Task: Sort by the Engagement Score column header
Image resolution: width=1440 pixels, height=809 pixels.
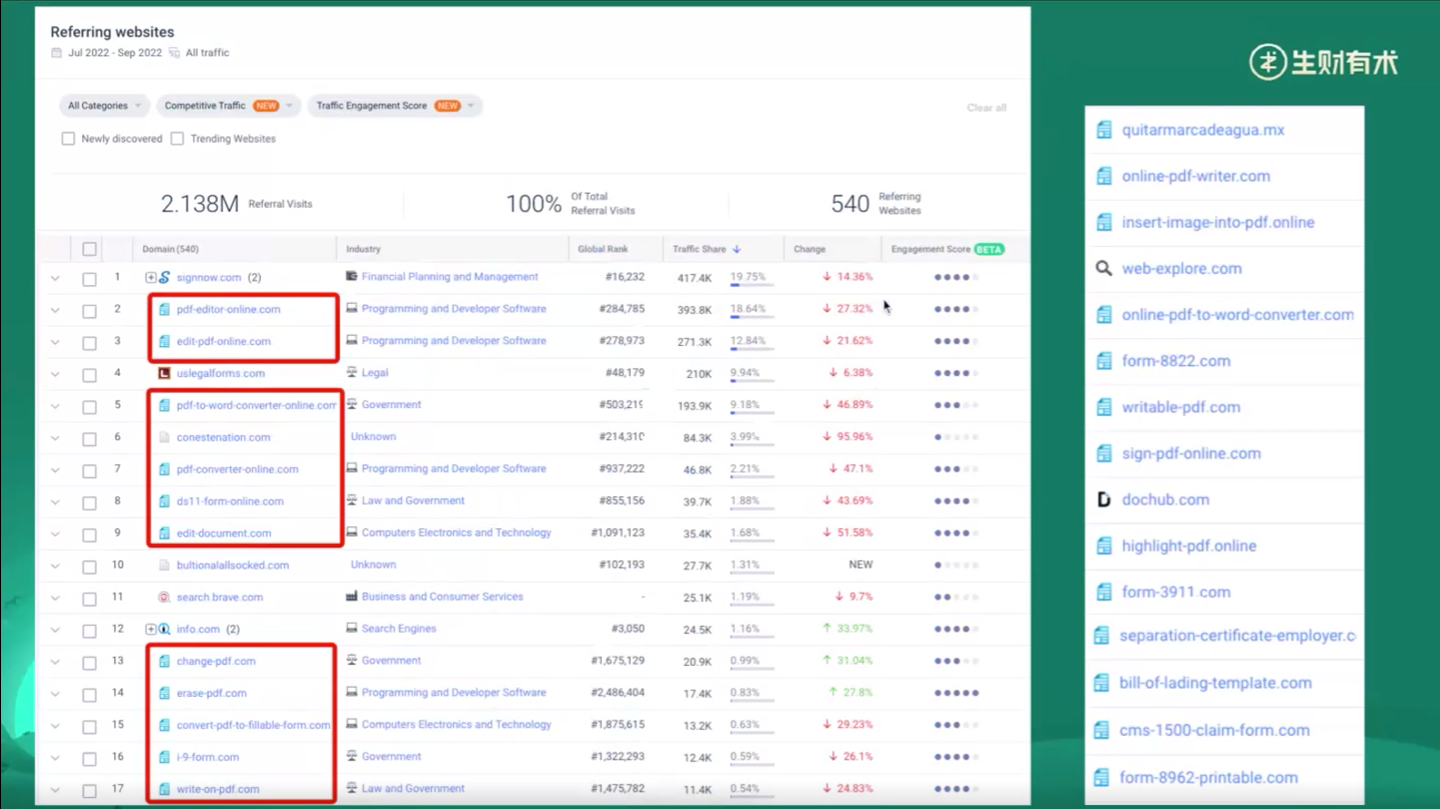Action: tap(947, 249)
